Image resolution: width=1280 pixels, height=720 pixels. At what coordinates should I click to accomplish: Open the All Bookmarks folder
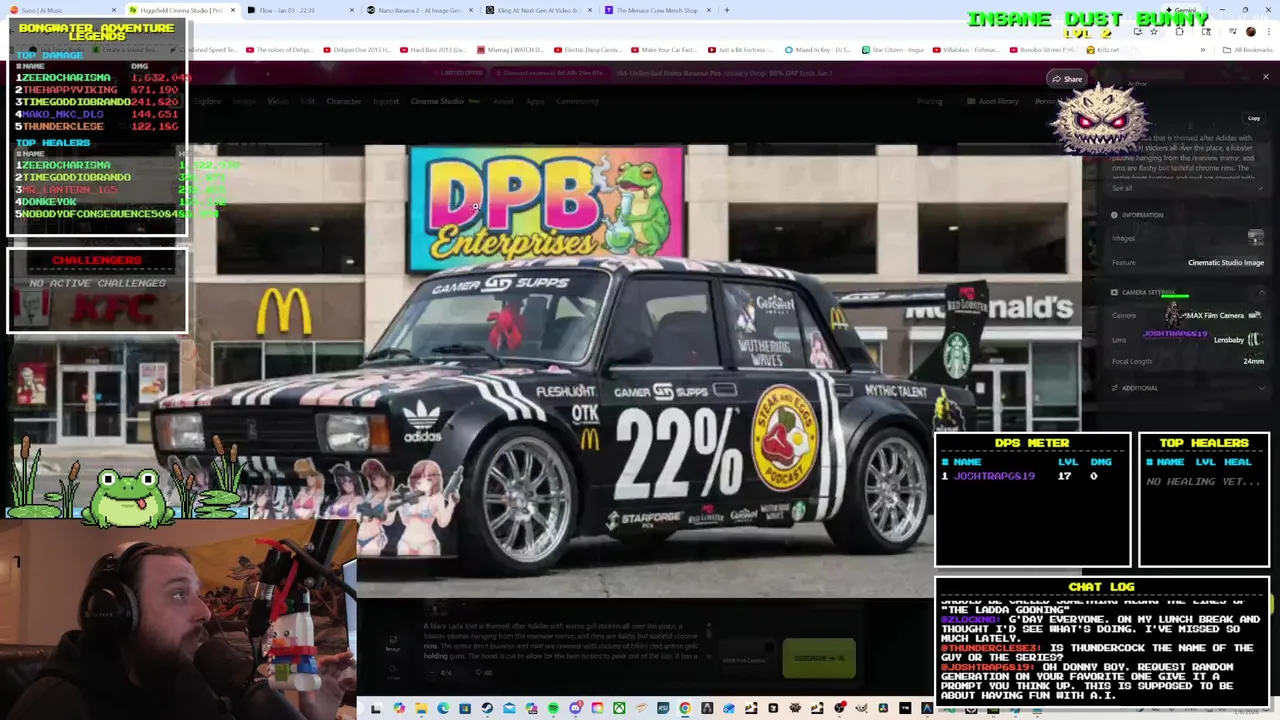click(1249, 49)
